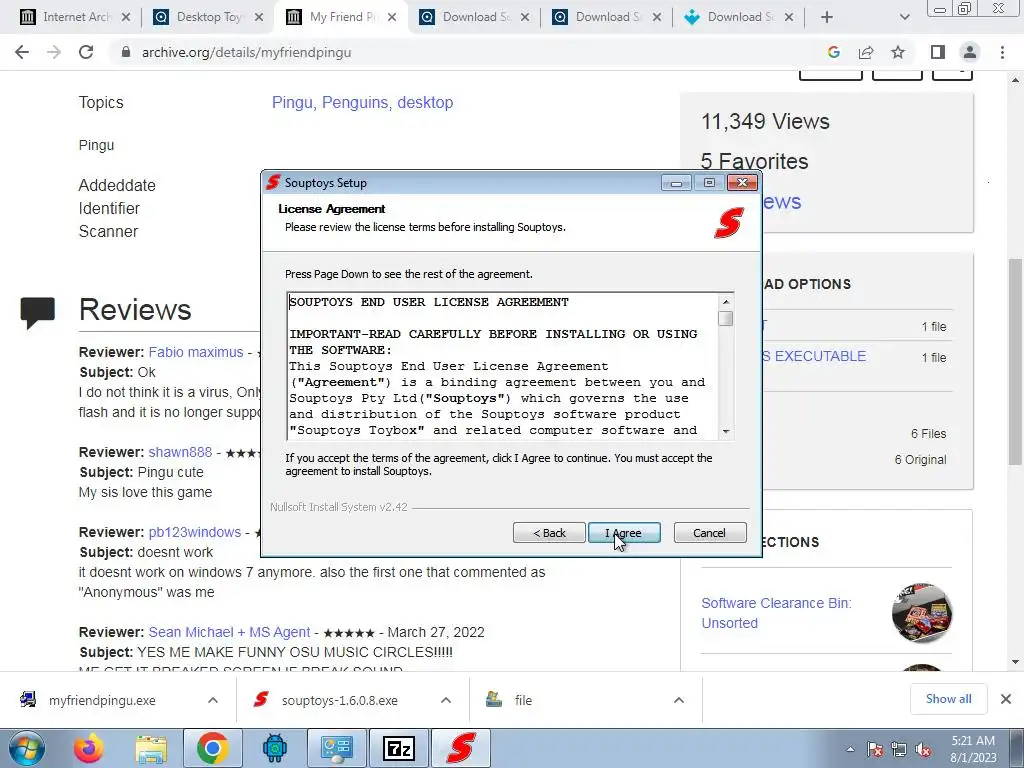Open Chrome three-dot menu
The height and width of the screenshot is (768, 1024).
tap(1002, 52)
